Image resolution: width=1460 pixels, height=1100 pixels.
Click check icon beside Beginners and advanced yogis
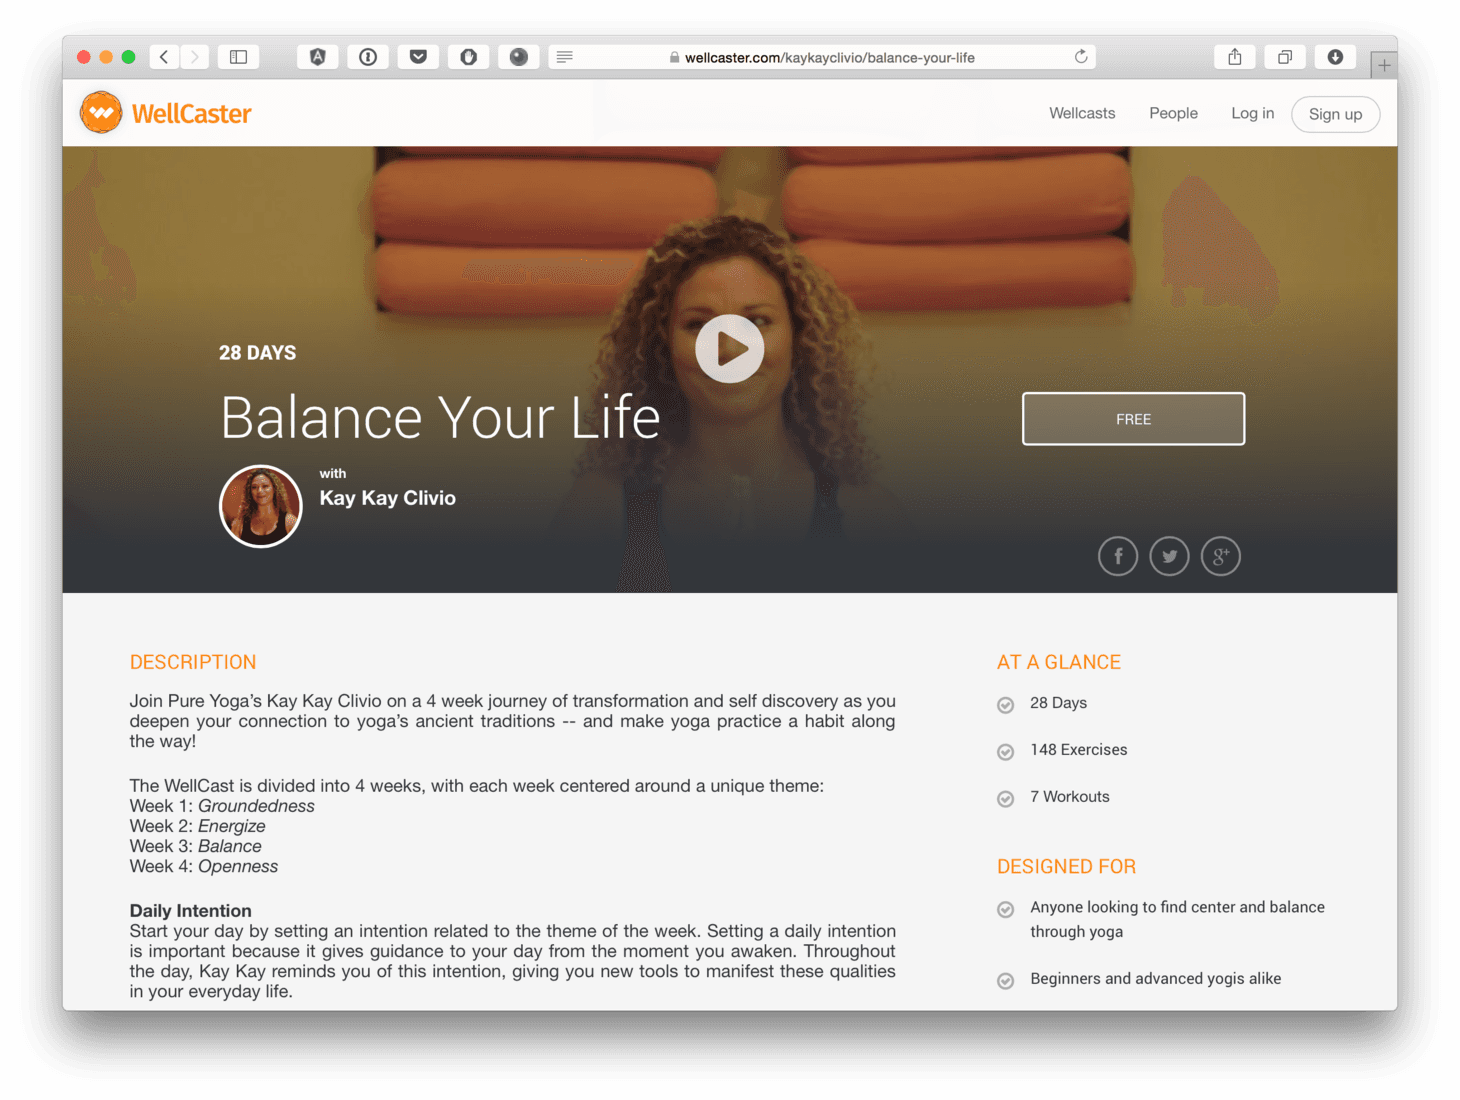1006,981
